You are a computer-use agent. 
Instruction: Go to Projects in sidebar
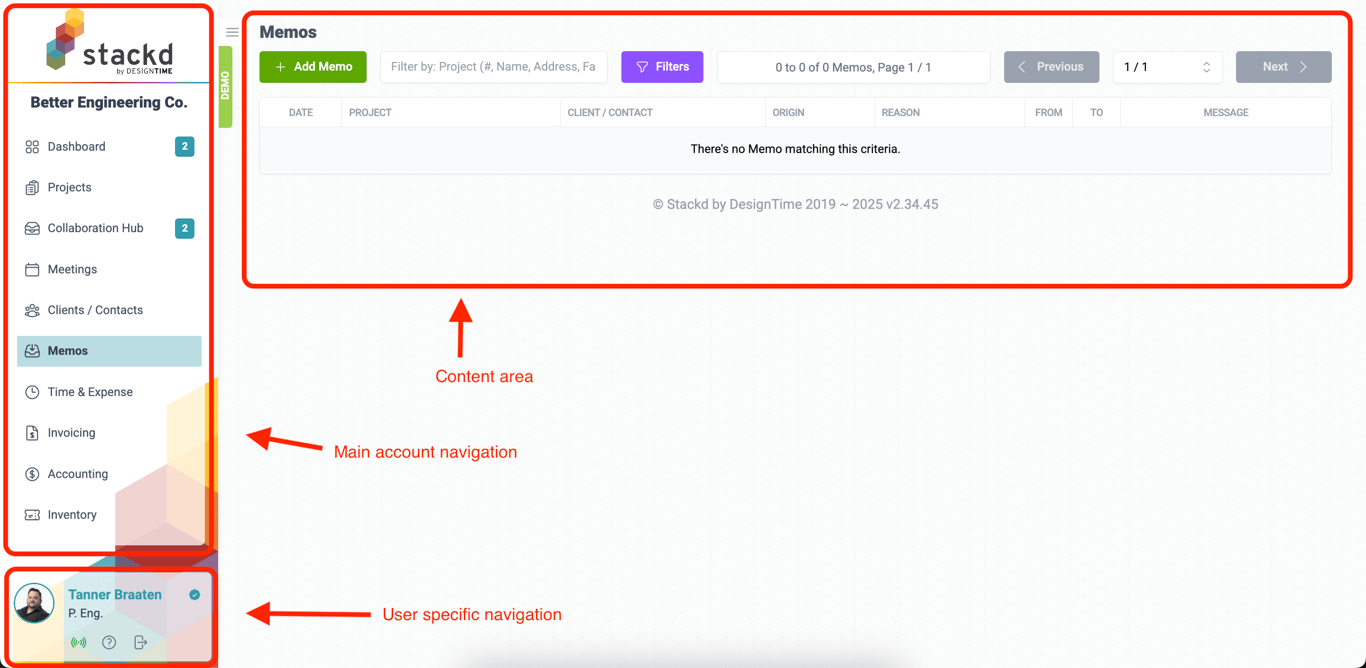[109, 188]
